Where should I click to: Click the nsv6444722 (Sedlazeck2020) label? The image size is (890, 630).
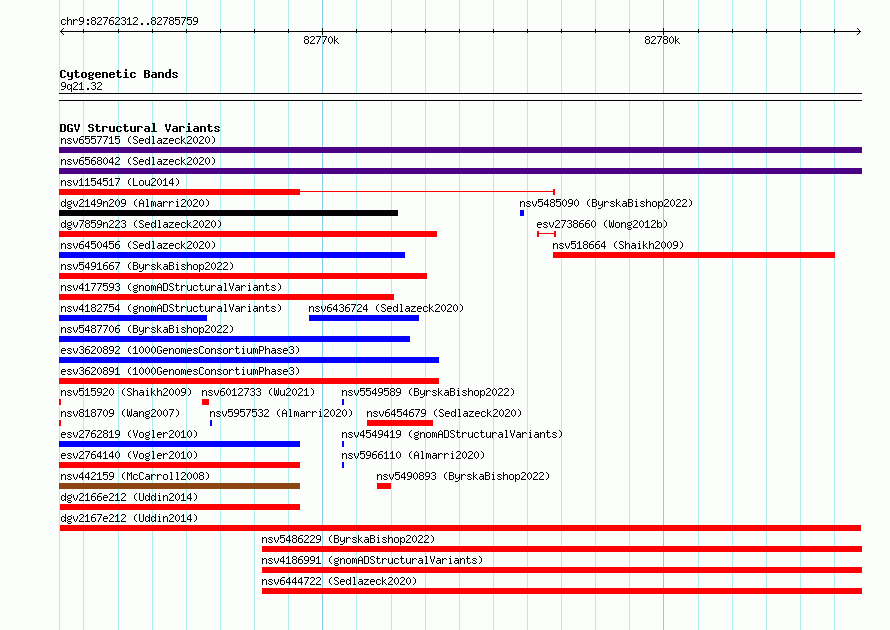[x=339, y=581]
